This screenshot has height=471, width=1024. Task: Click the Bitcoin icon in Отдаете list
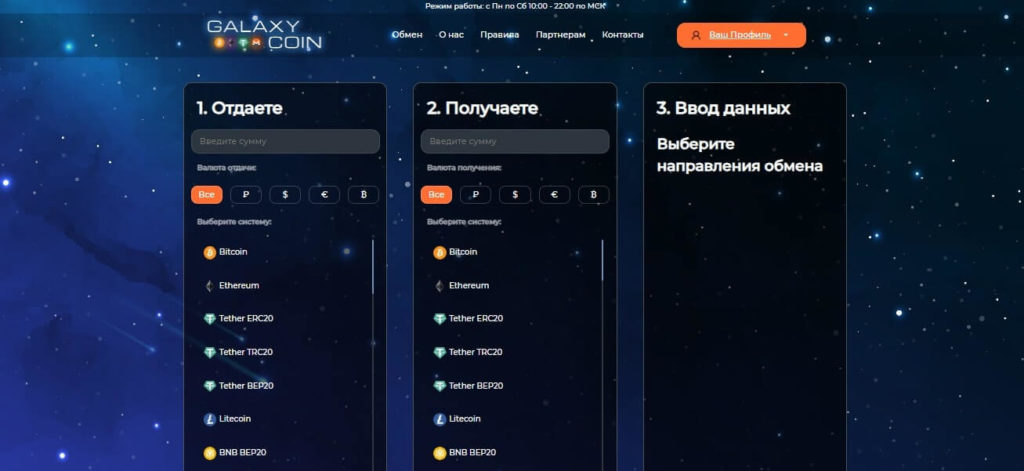210,253
